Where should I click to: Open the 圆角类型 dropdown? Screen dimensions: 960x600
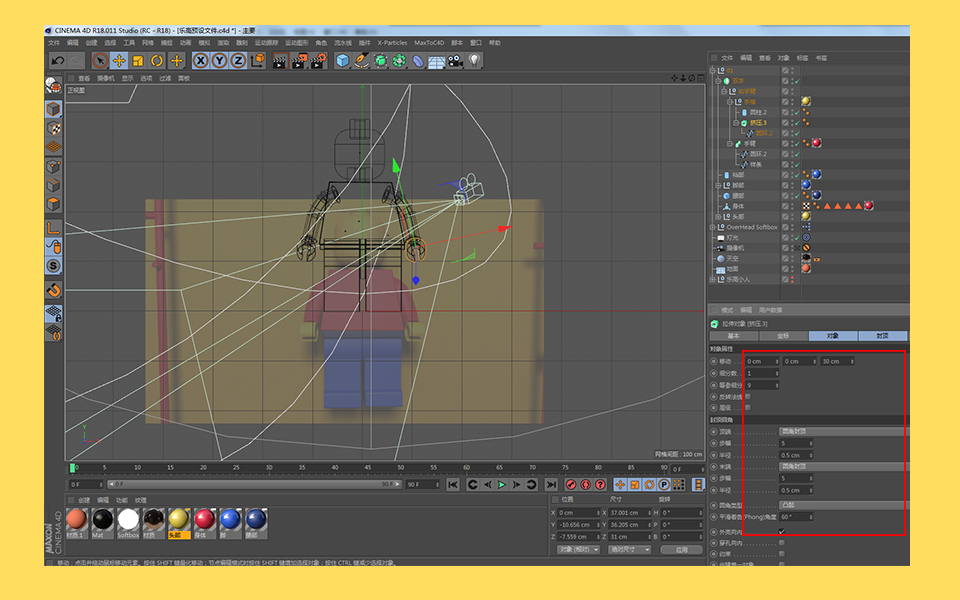click(844, 505)
